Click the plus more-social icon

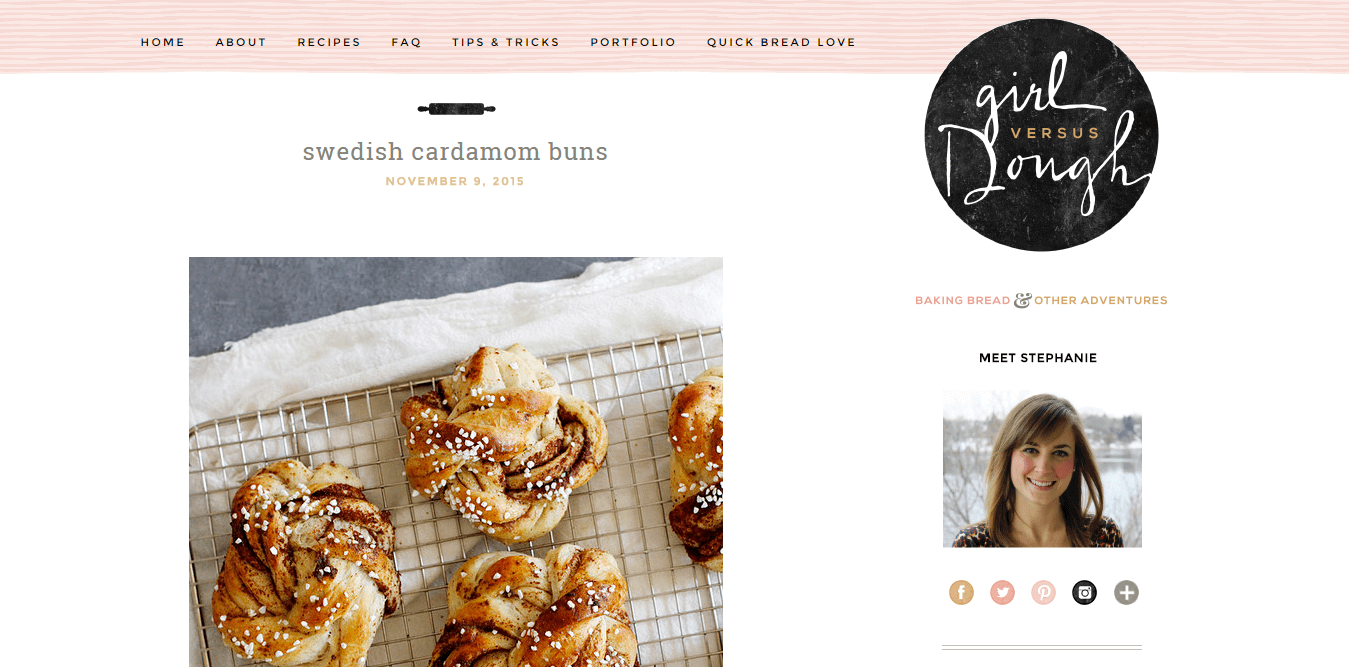1126,592
